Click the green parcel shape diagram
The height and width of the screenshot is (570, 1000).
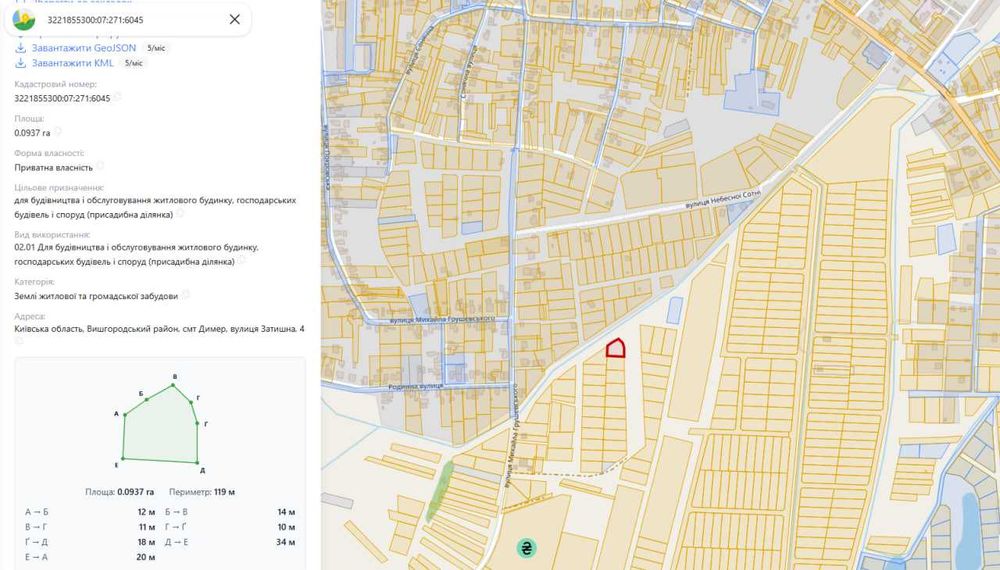[160, 425]
